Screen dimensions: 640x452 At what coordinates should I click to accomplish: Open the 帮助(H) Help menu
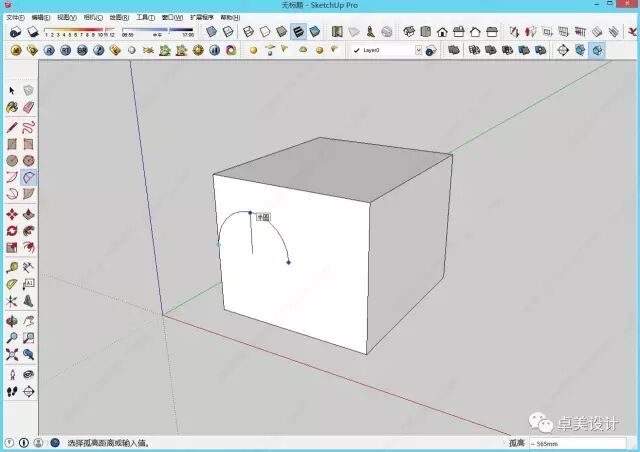[230, 18]
